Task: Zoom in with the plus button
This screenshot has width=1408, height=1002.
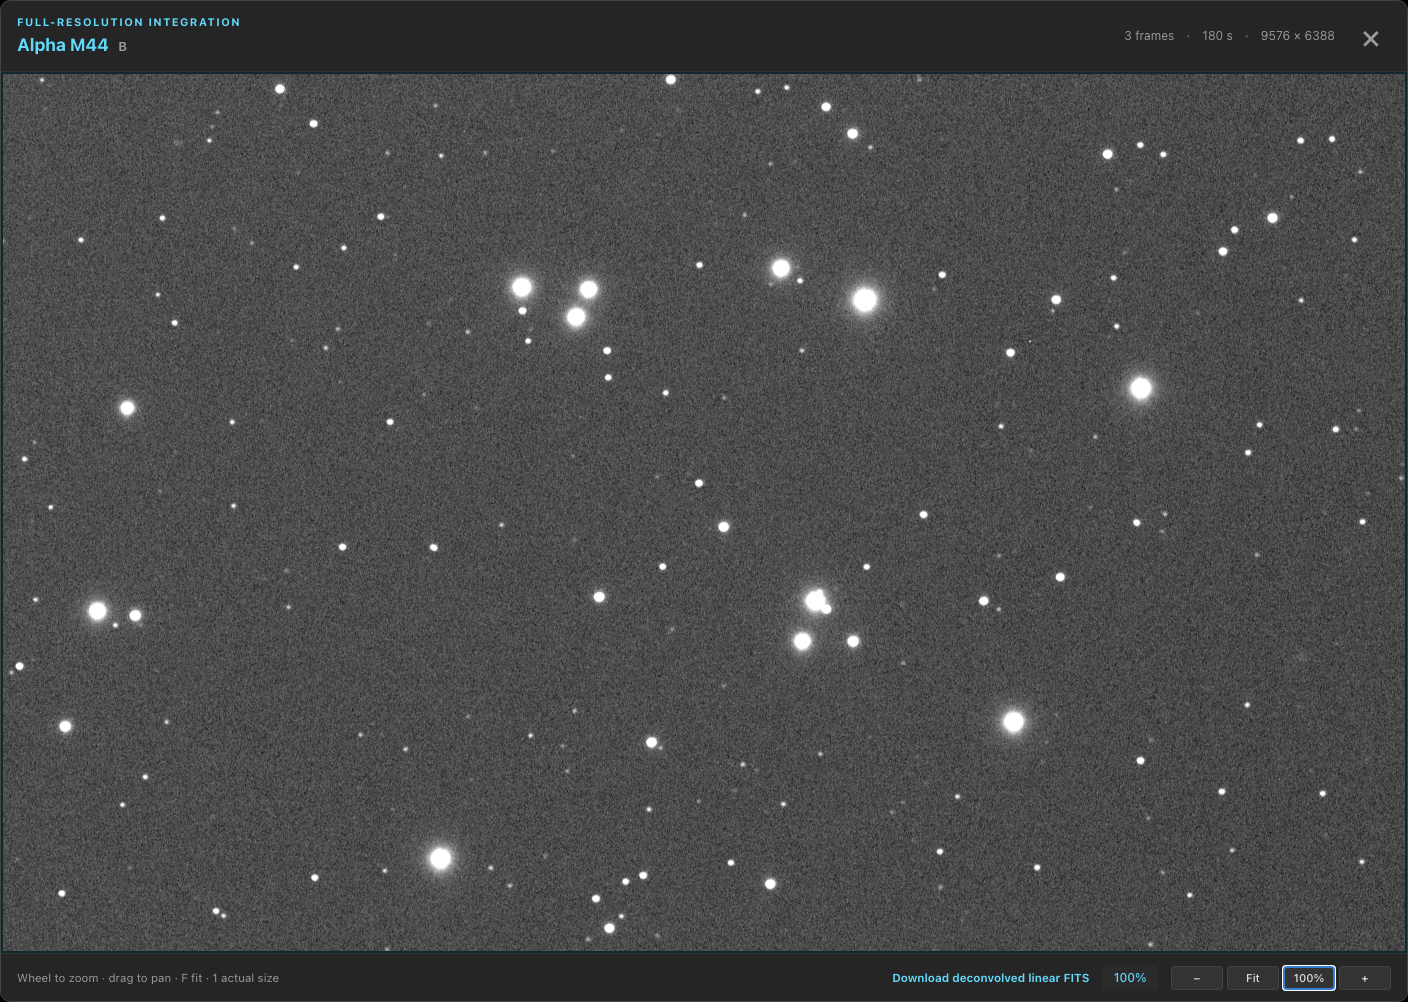Action: 1365,978
